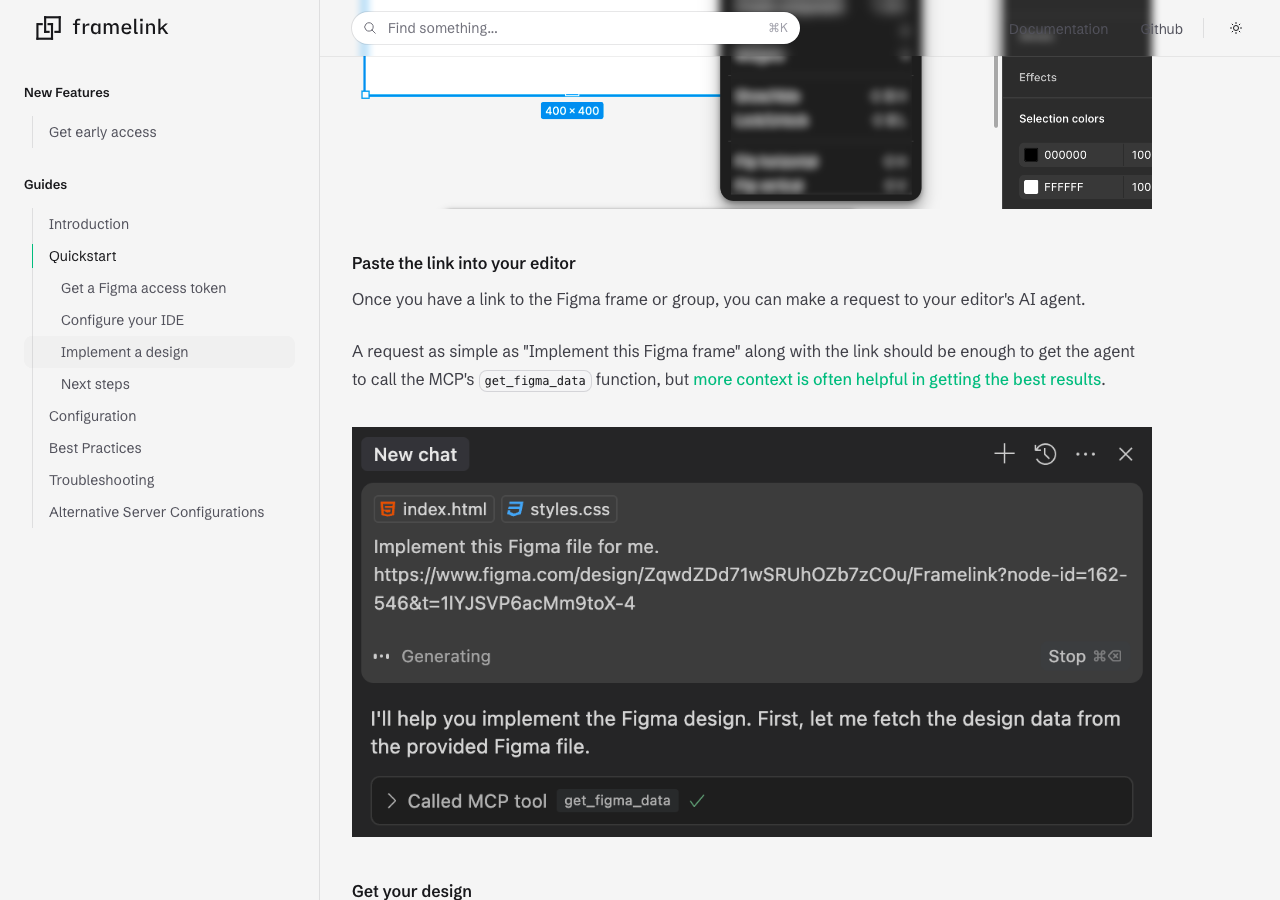Start a new chat using the plus icon
This screenshot has height=900, width=1280.
point(1004,453)
